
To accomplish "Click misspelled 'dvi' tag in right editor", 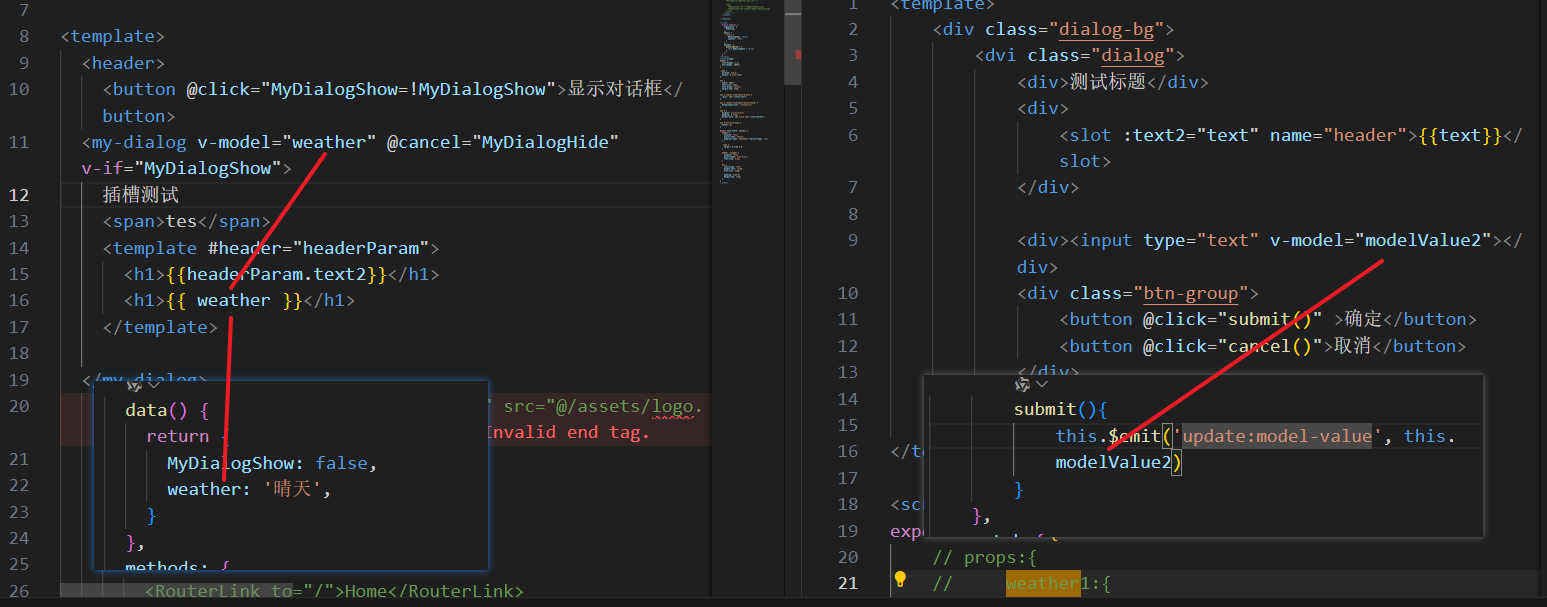I will pyautogui.click(x=1001, y=55).
